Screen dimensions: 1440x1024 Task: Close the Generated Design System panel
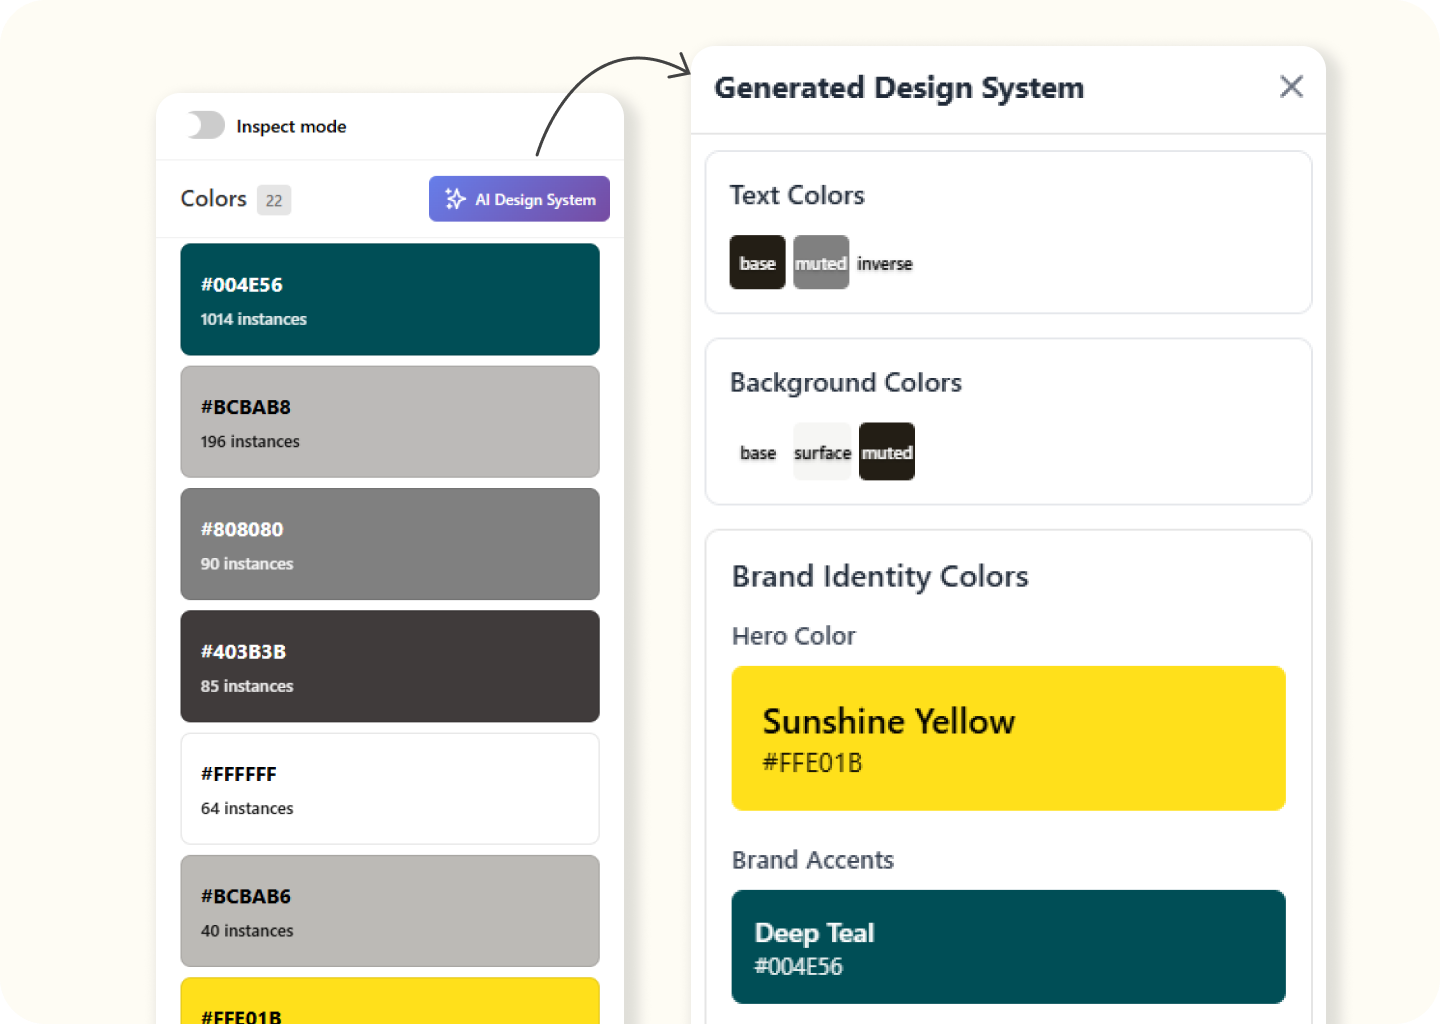(1291, 87)
